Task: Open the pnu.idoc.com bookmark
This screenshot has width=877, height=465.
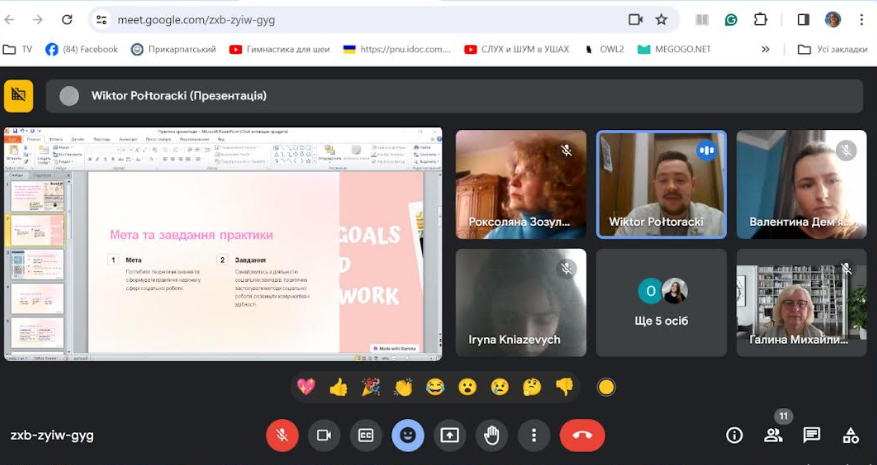Action: (397, 49)
